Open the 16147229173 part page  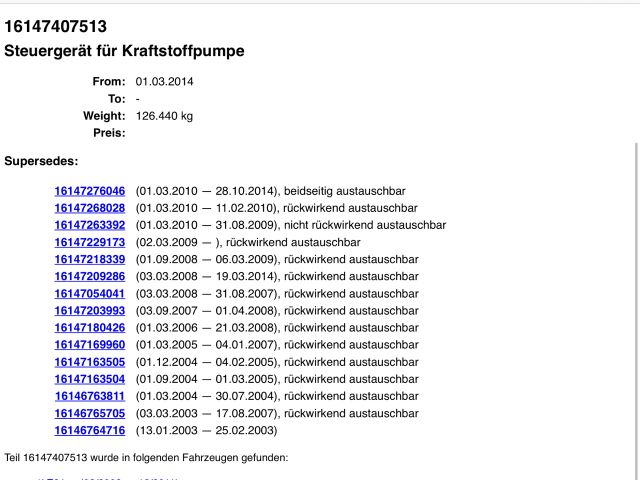tap(90, 242)
